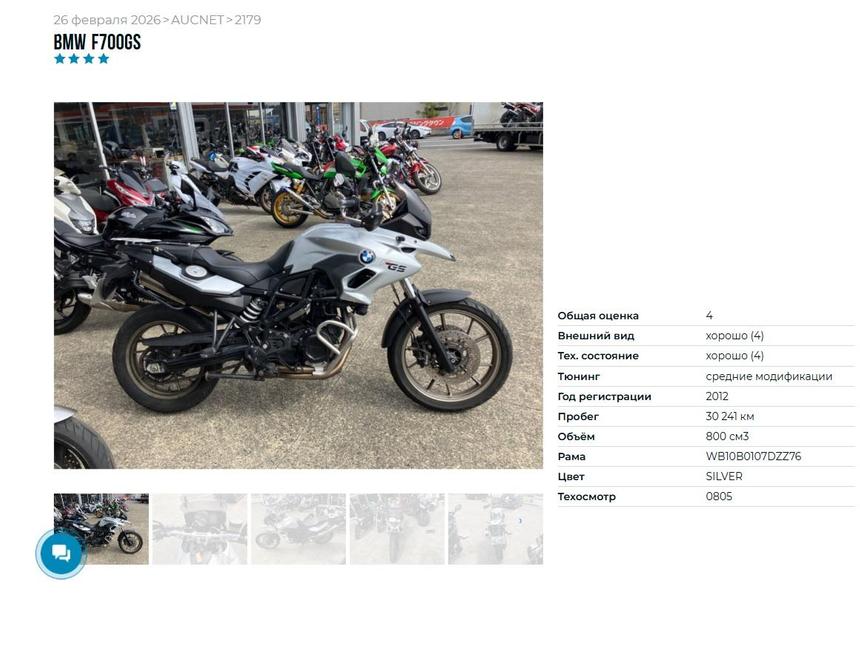Click the Год регистрации value 2012

point(717,396)
